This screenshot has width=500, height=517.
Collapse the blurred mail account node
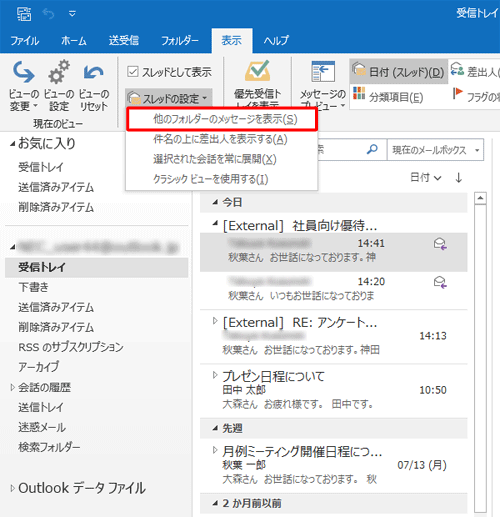pyautogui.click(x=12, y=247)
